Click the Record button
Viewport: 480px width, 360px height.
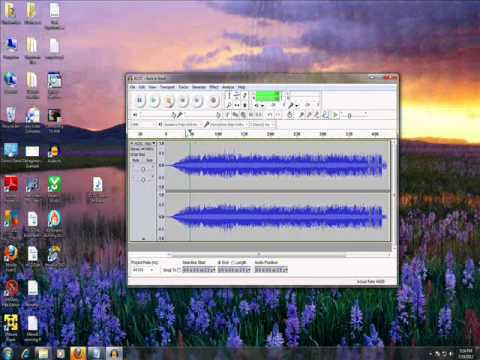coord(213,100)
